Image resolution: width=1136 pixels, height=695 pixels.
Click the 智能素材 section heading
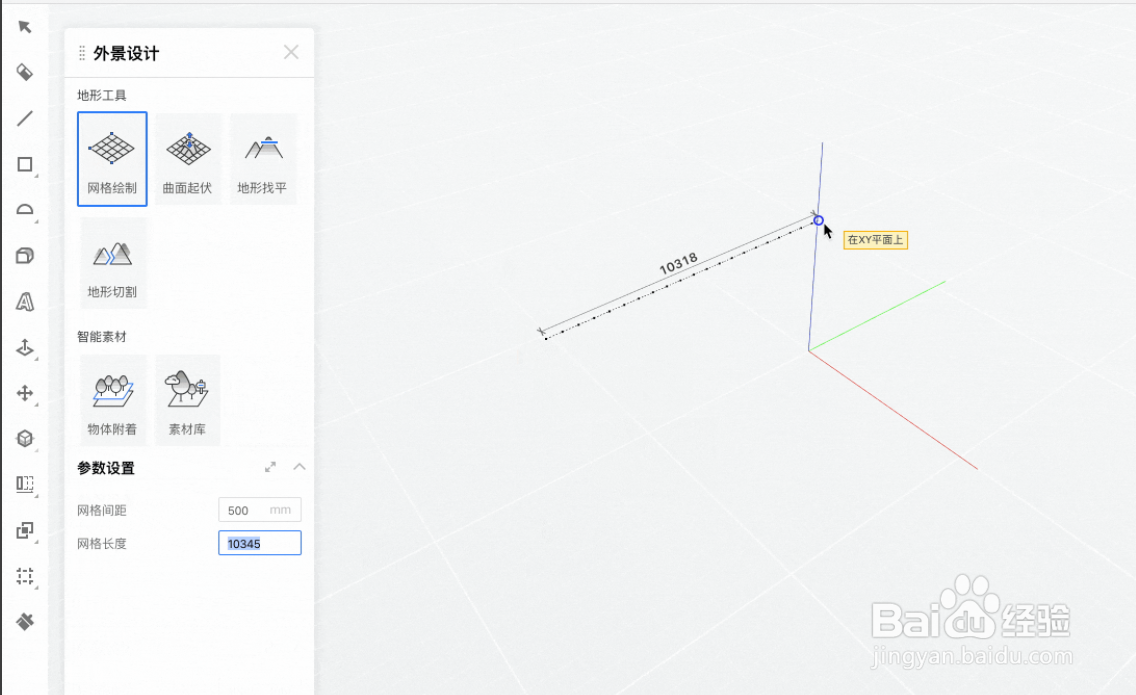pos(101,336)
